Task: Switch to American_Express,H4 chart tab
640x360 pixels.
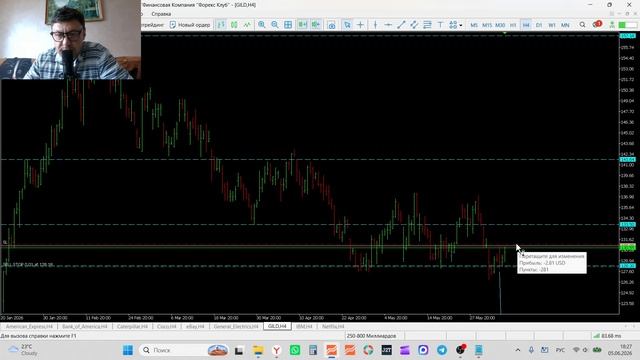Action: point(29,327)
